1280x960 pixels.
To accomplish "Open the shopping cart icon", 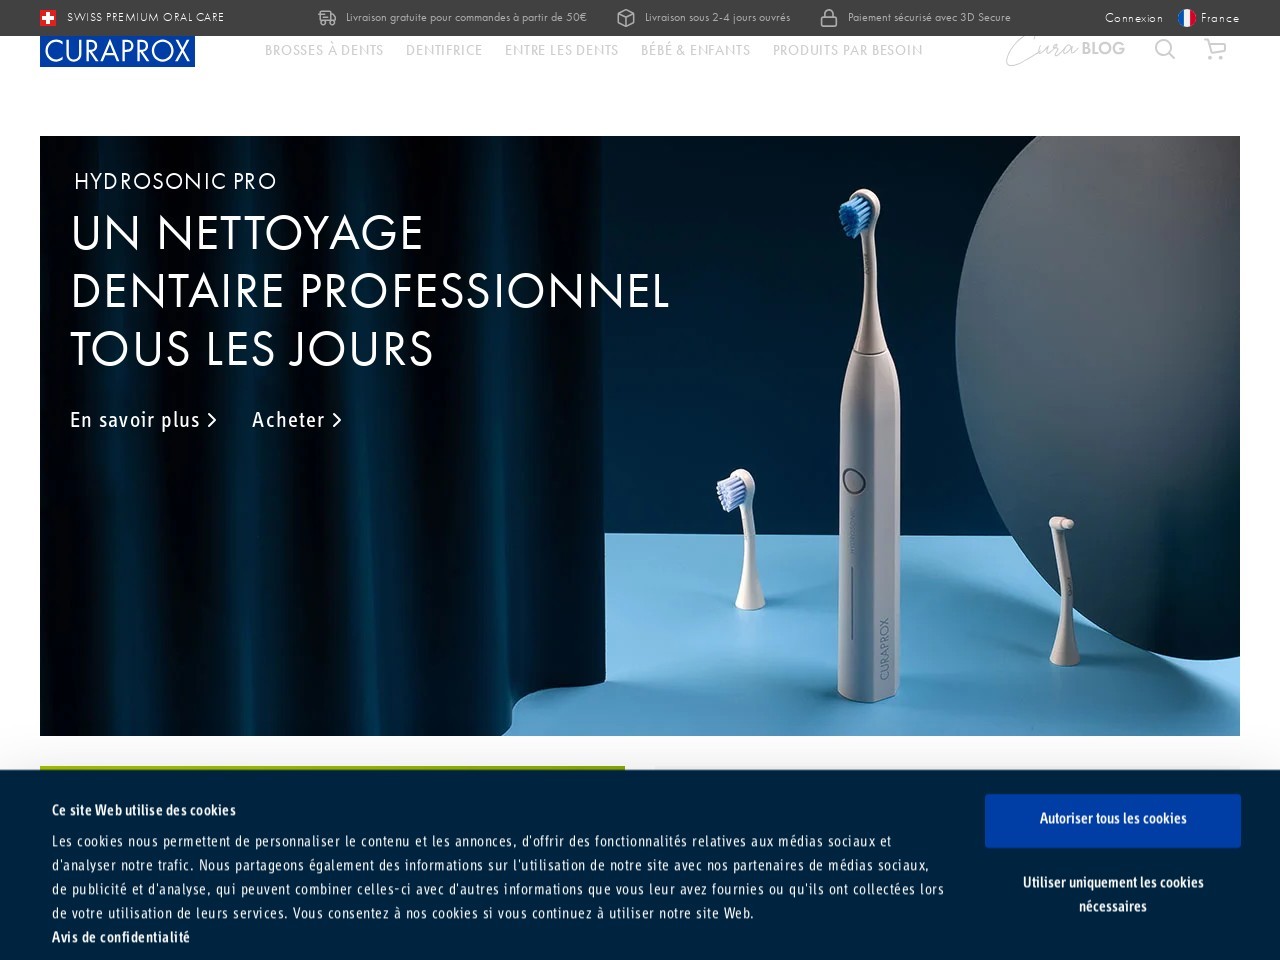I will click(1215, 49).
